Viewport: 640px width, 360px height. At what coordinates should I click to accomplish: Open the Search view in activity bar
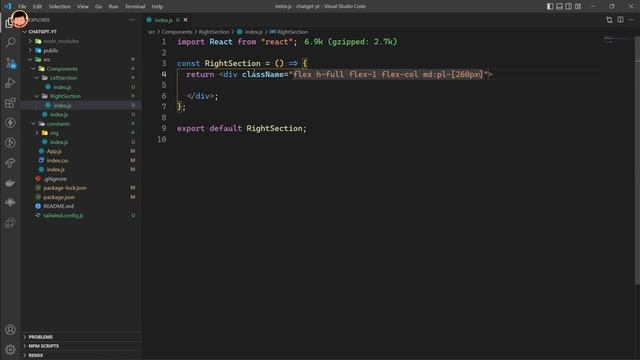[11, 42]
